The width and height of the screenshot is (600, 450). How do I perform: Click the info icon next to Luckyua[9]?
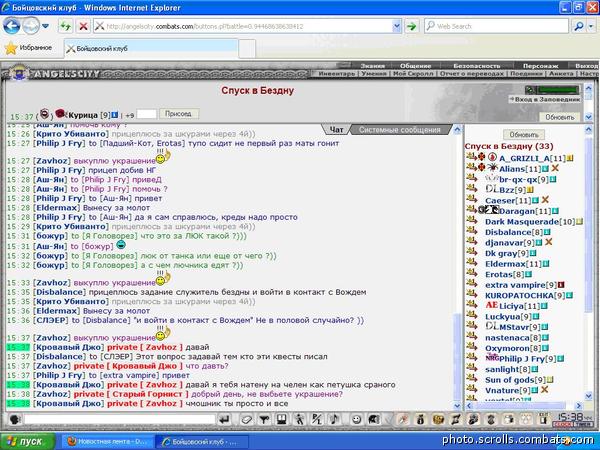click(x=536, y=316)
